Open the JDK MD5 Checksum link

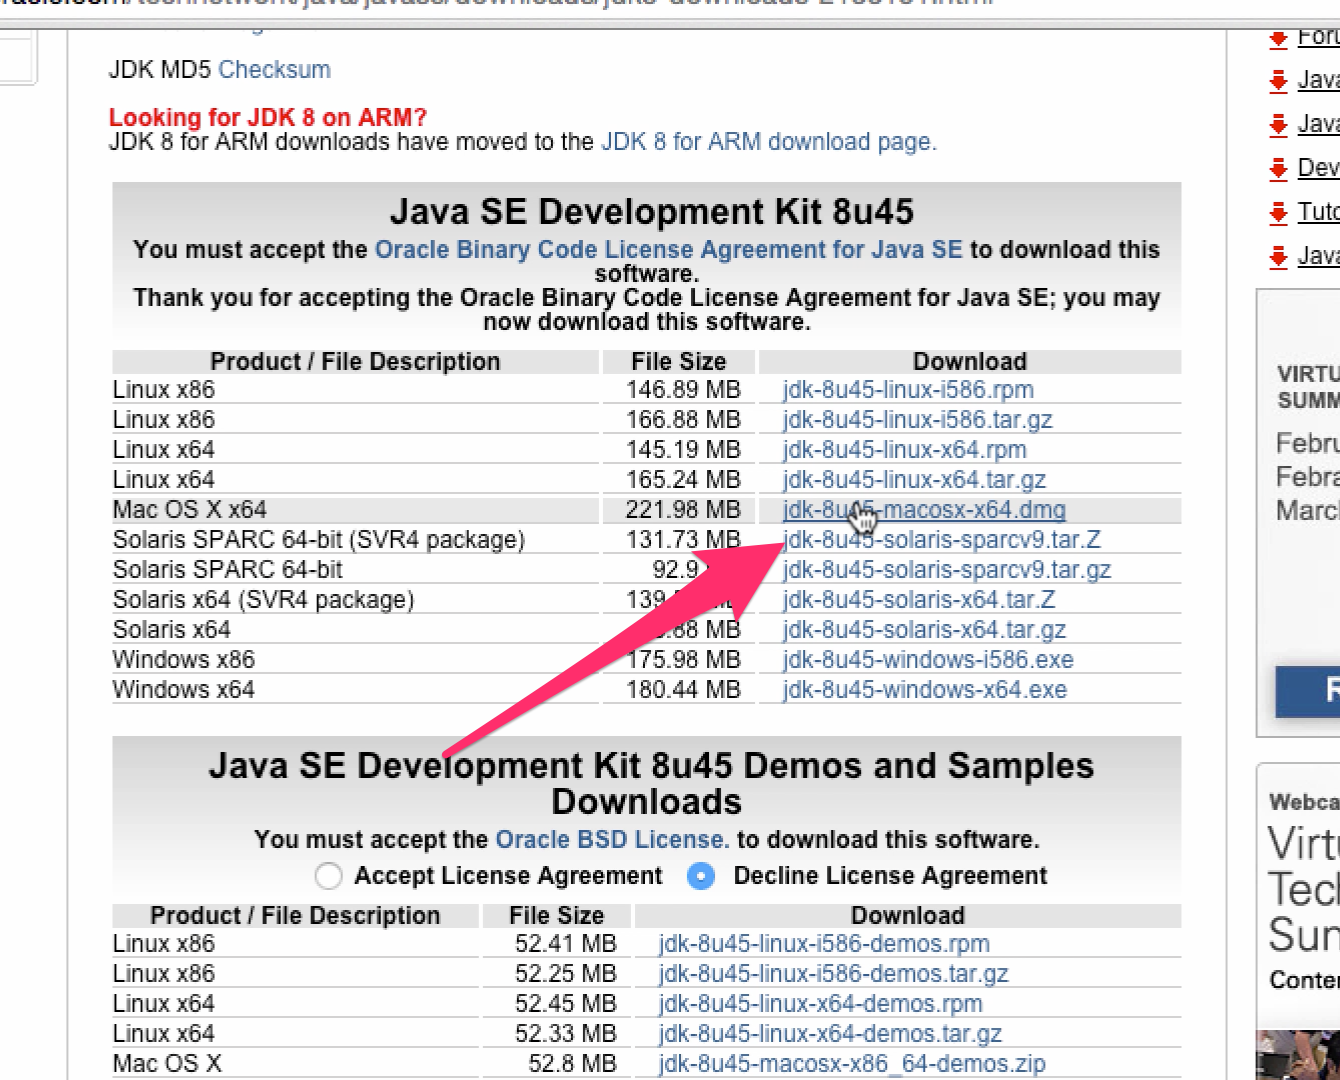pos(274,70)
